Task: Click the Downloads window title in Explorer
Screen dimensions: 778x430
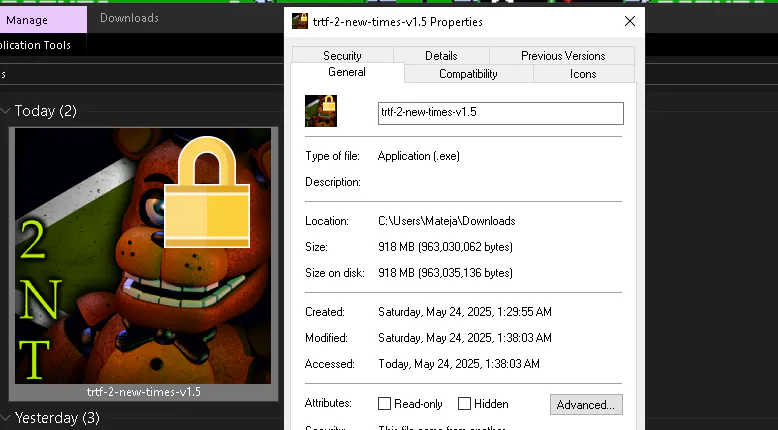Action: 130,18
